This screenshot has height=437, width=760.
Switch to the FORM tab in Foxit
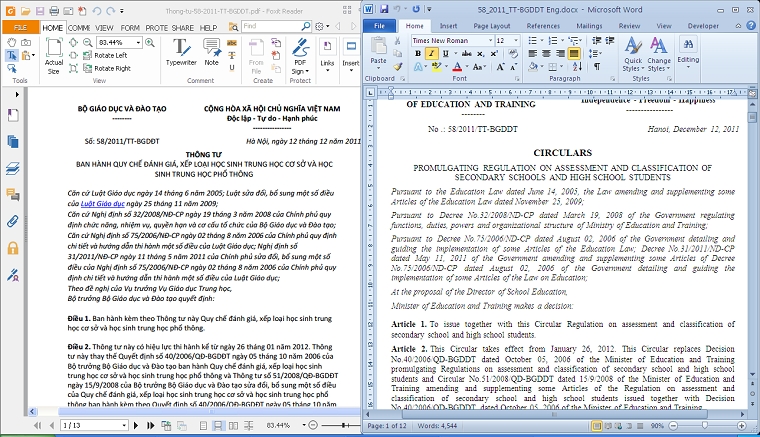tap(130, 28)
